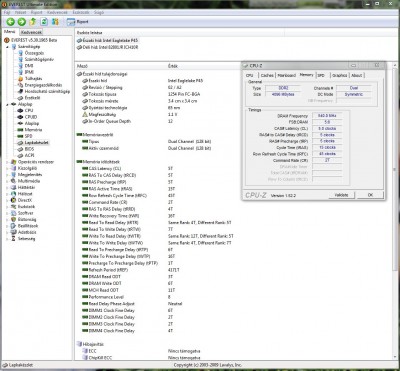Click the Validate button in CPU-Z

coord(341,195)
